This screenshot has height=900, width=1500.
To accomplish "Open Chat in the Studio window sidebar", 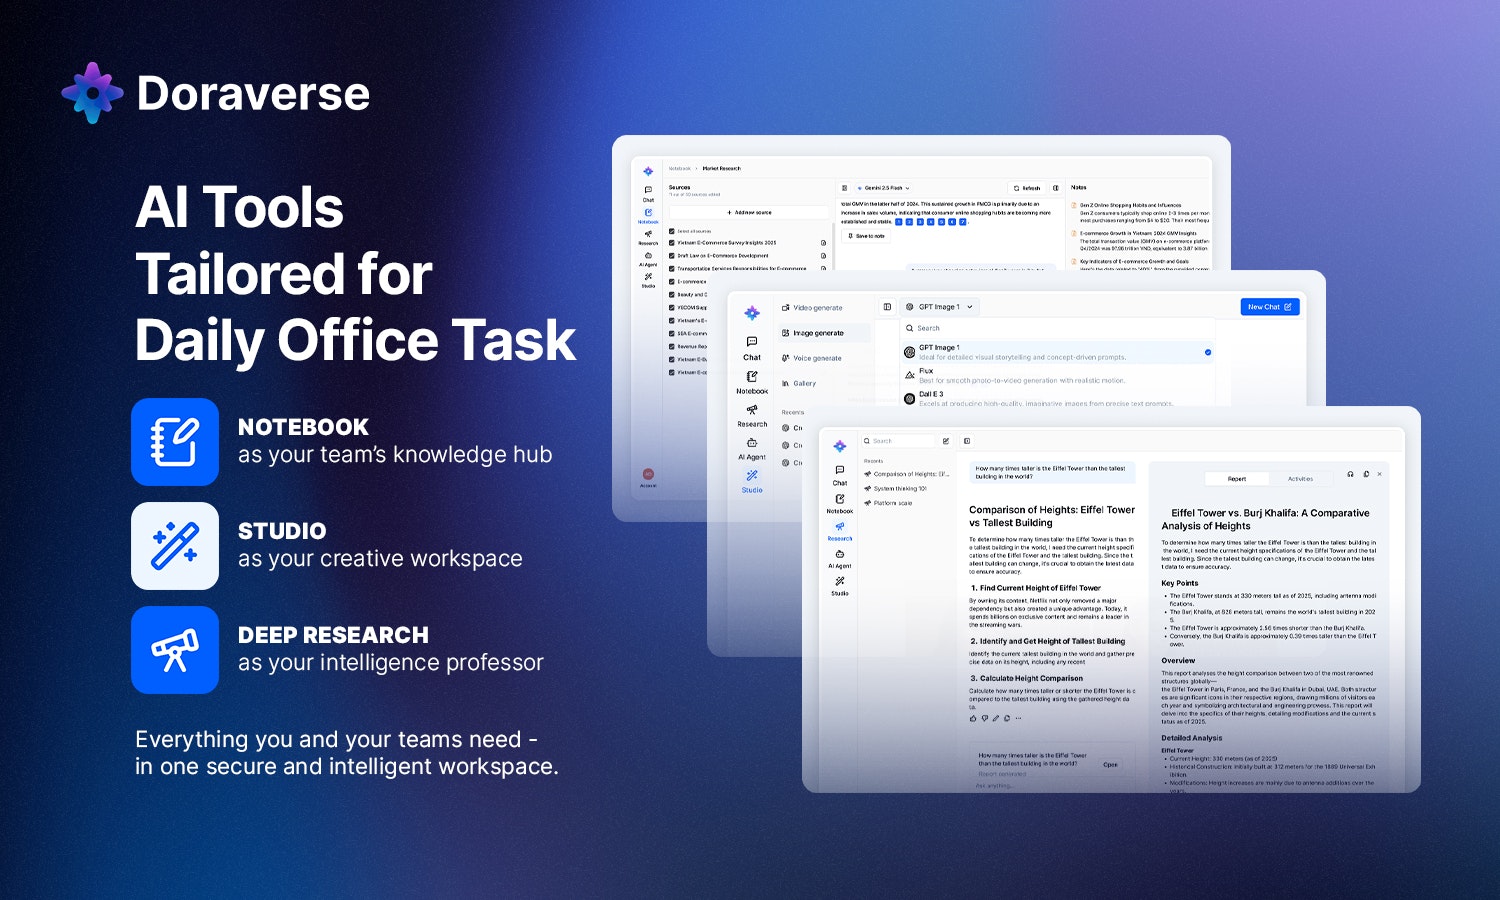I will 752,348.
